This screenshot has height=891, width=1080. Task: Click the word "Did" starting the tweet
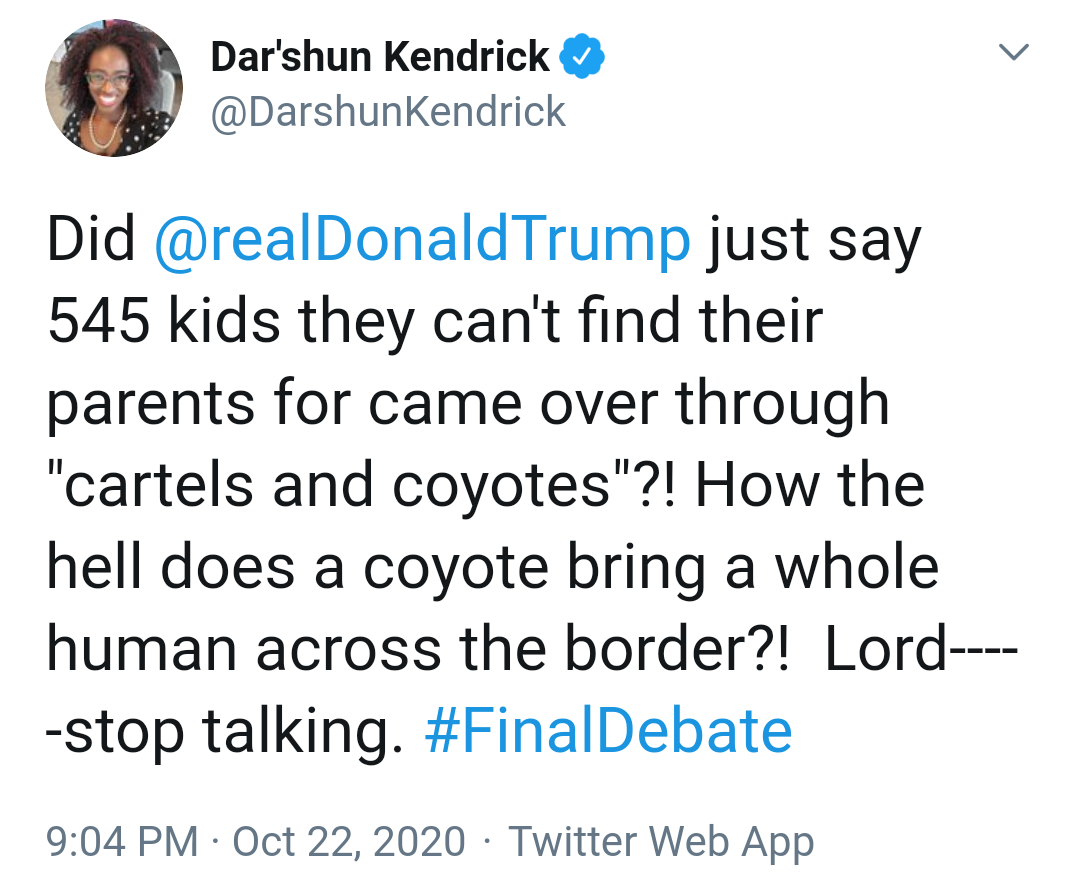(x=91, y=239)
